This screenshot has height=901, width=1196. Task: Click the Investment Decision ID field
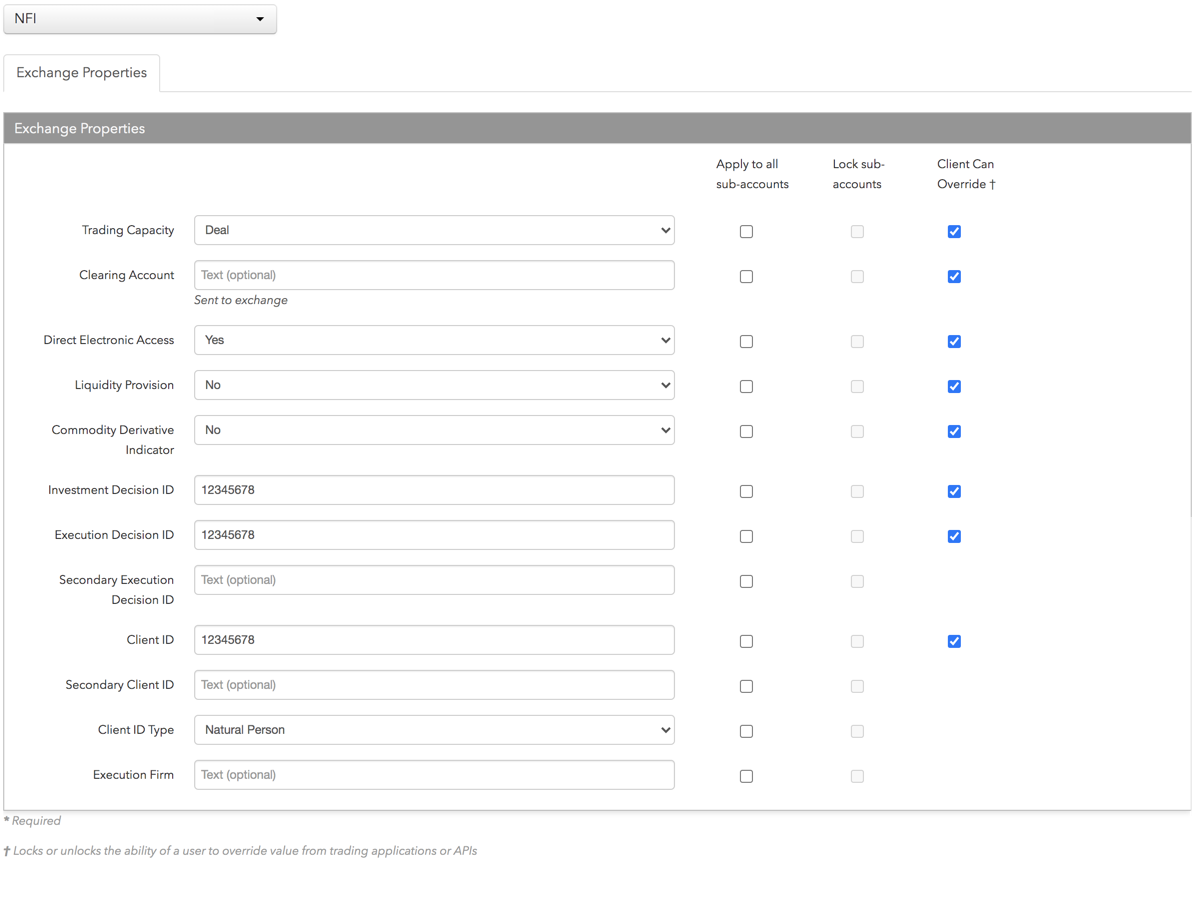(x=434, y=490)
